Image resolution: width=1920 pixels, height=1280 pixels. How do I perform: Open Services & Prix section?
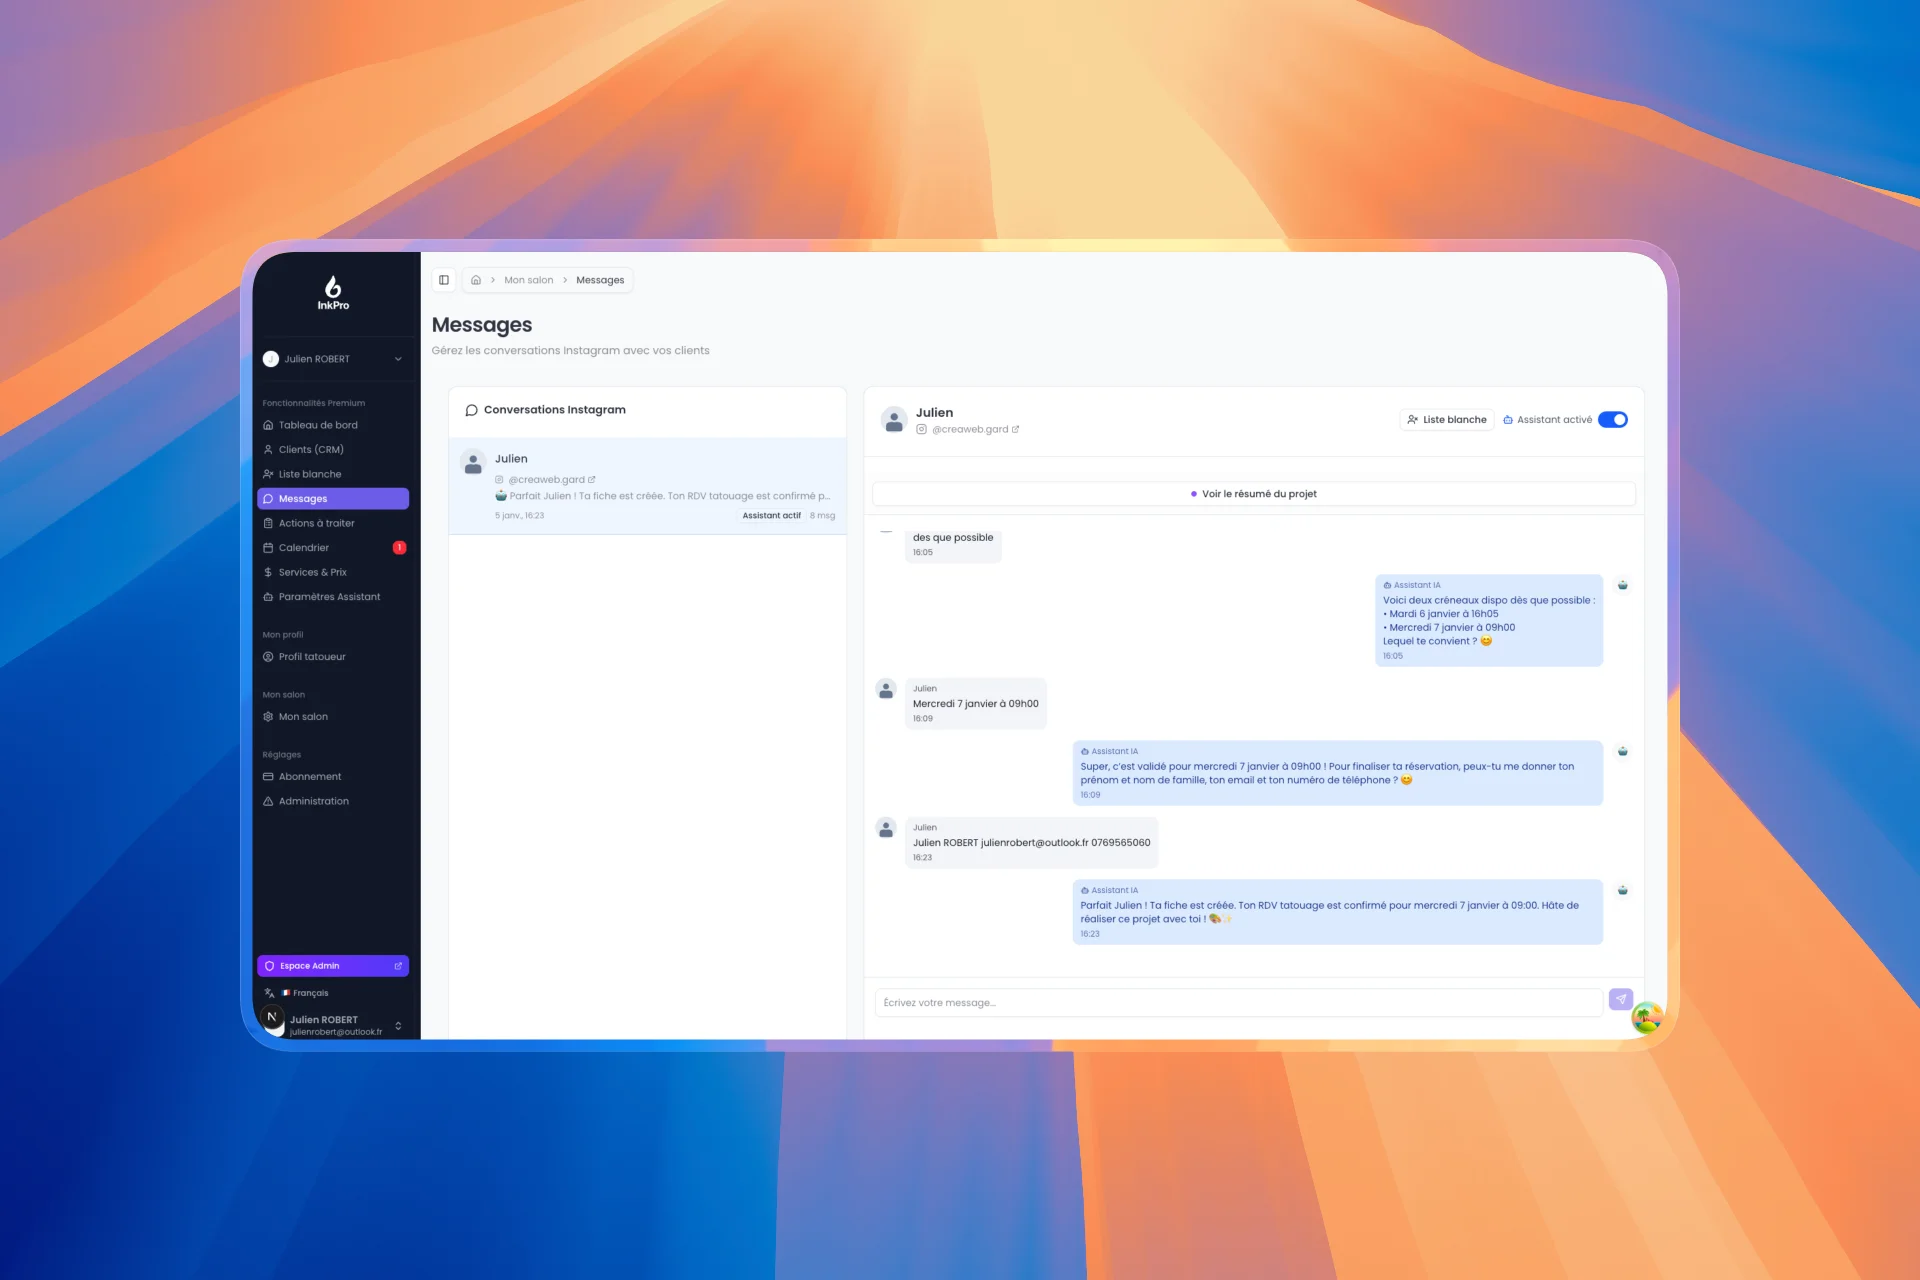312,572
